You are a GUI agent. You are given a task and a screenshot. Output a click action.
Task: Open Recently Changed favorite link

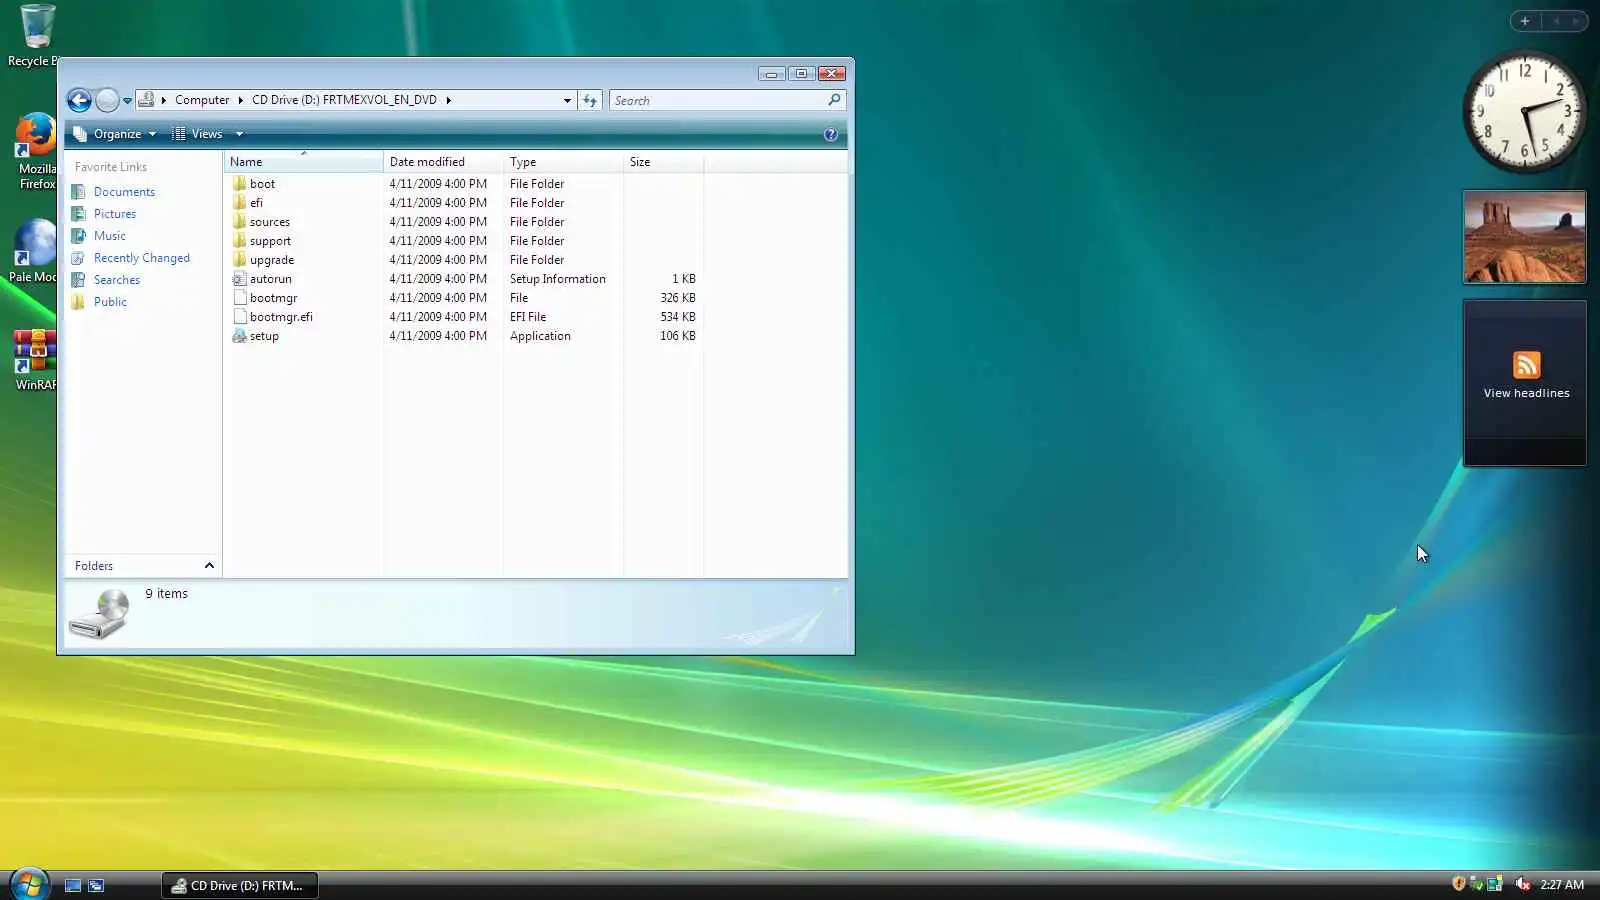(141, 258)
